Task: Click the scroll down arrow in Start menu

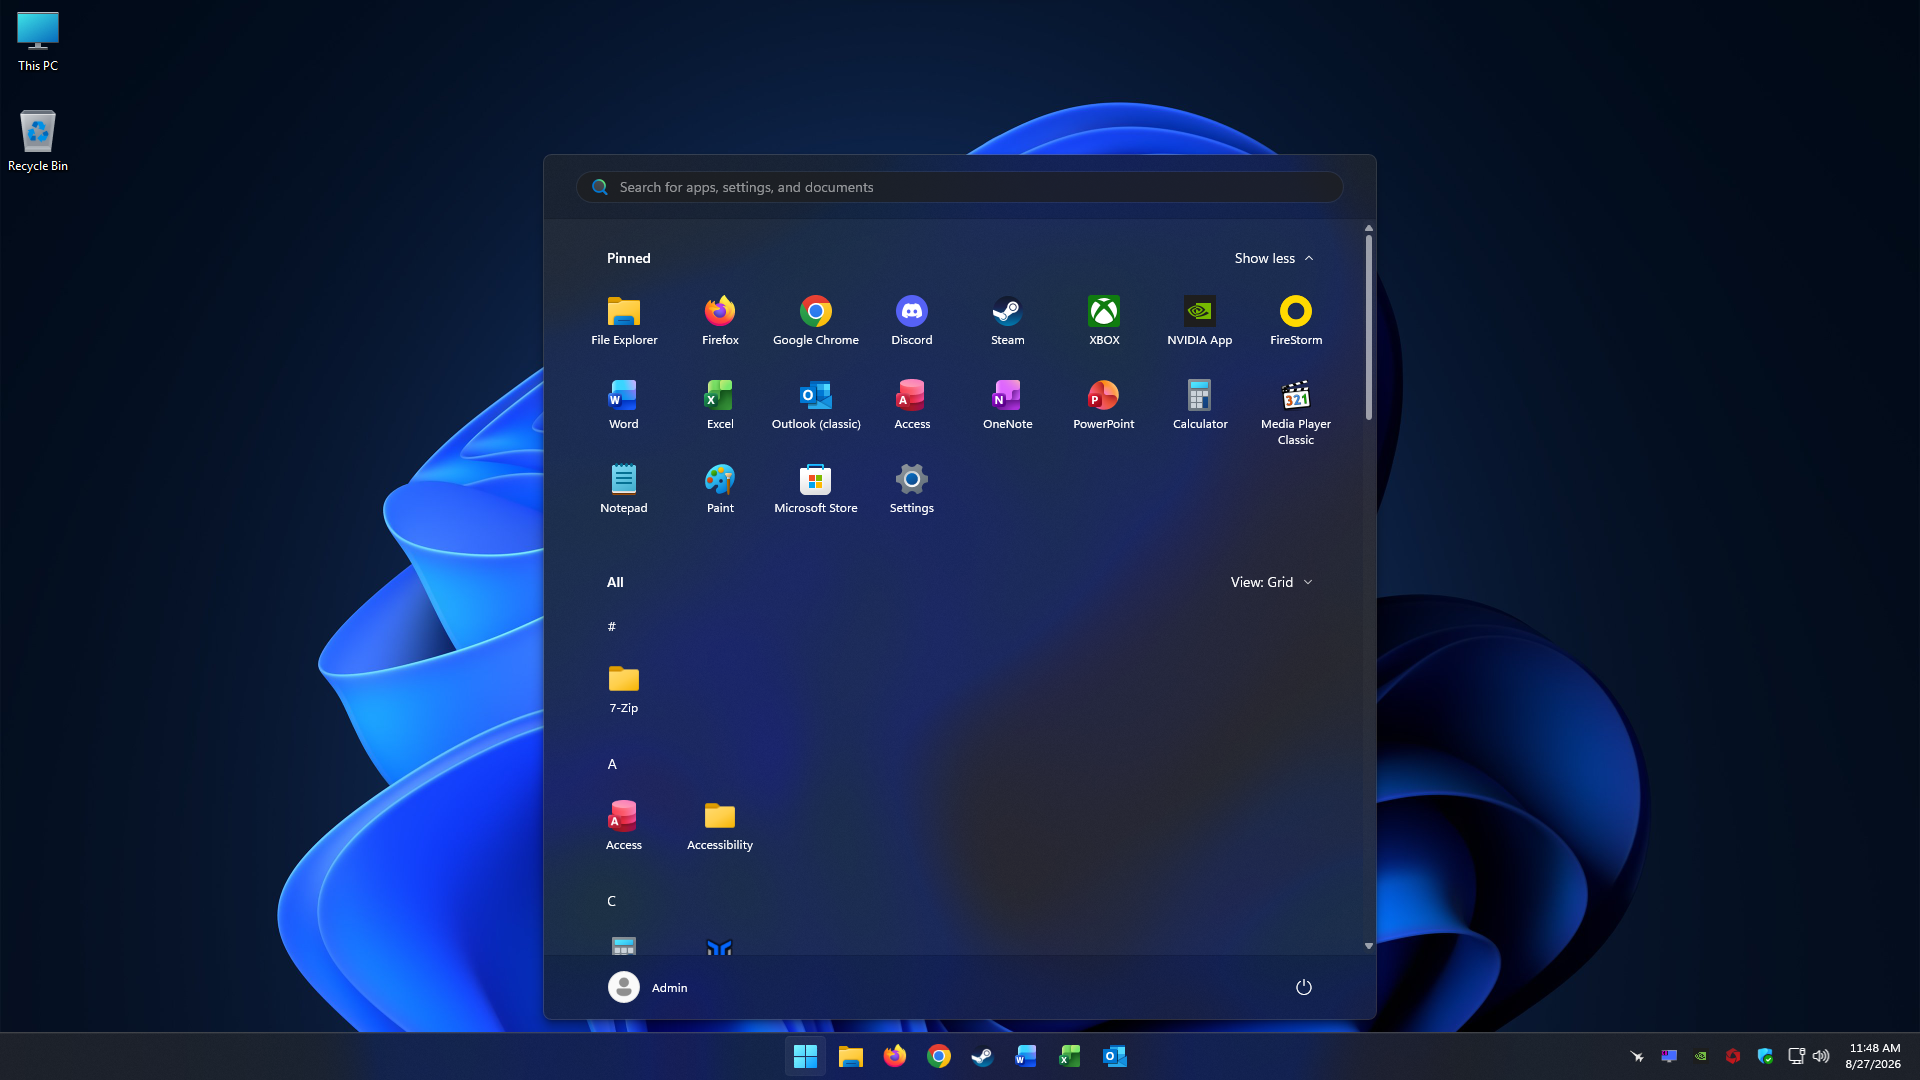Action: point(1369,946)
